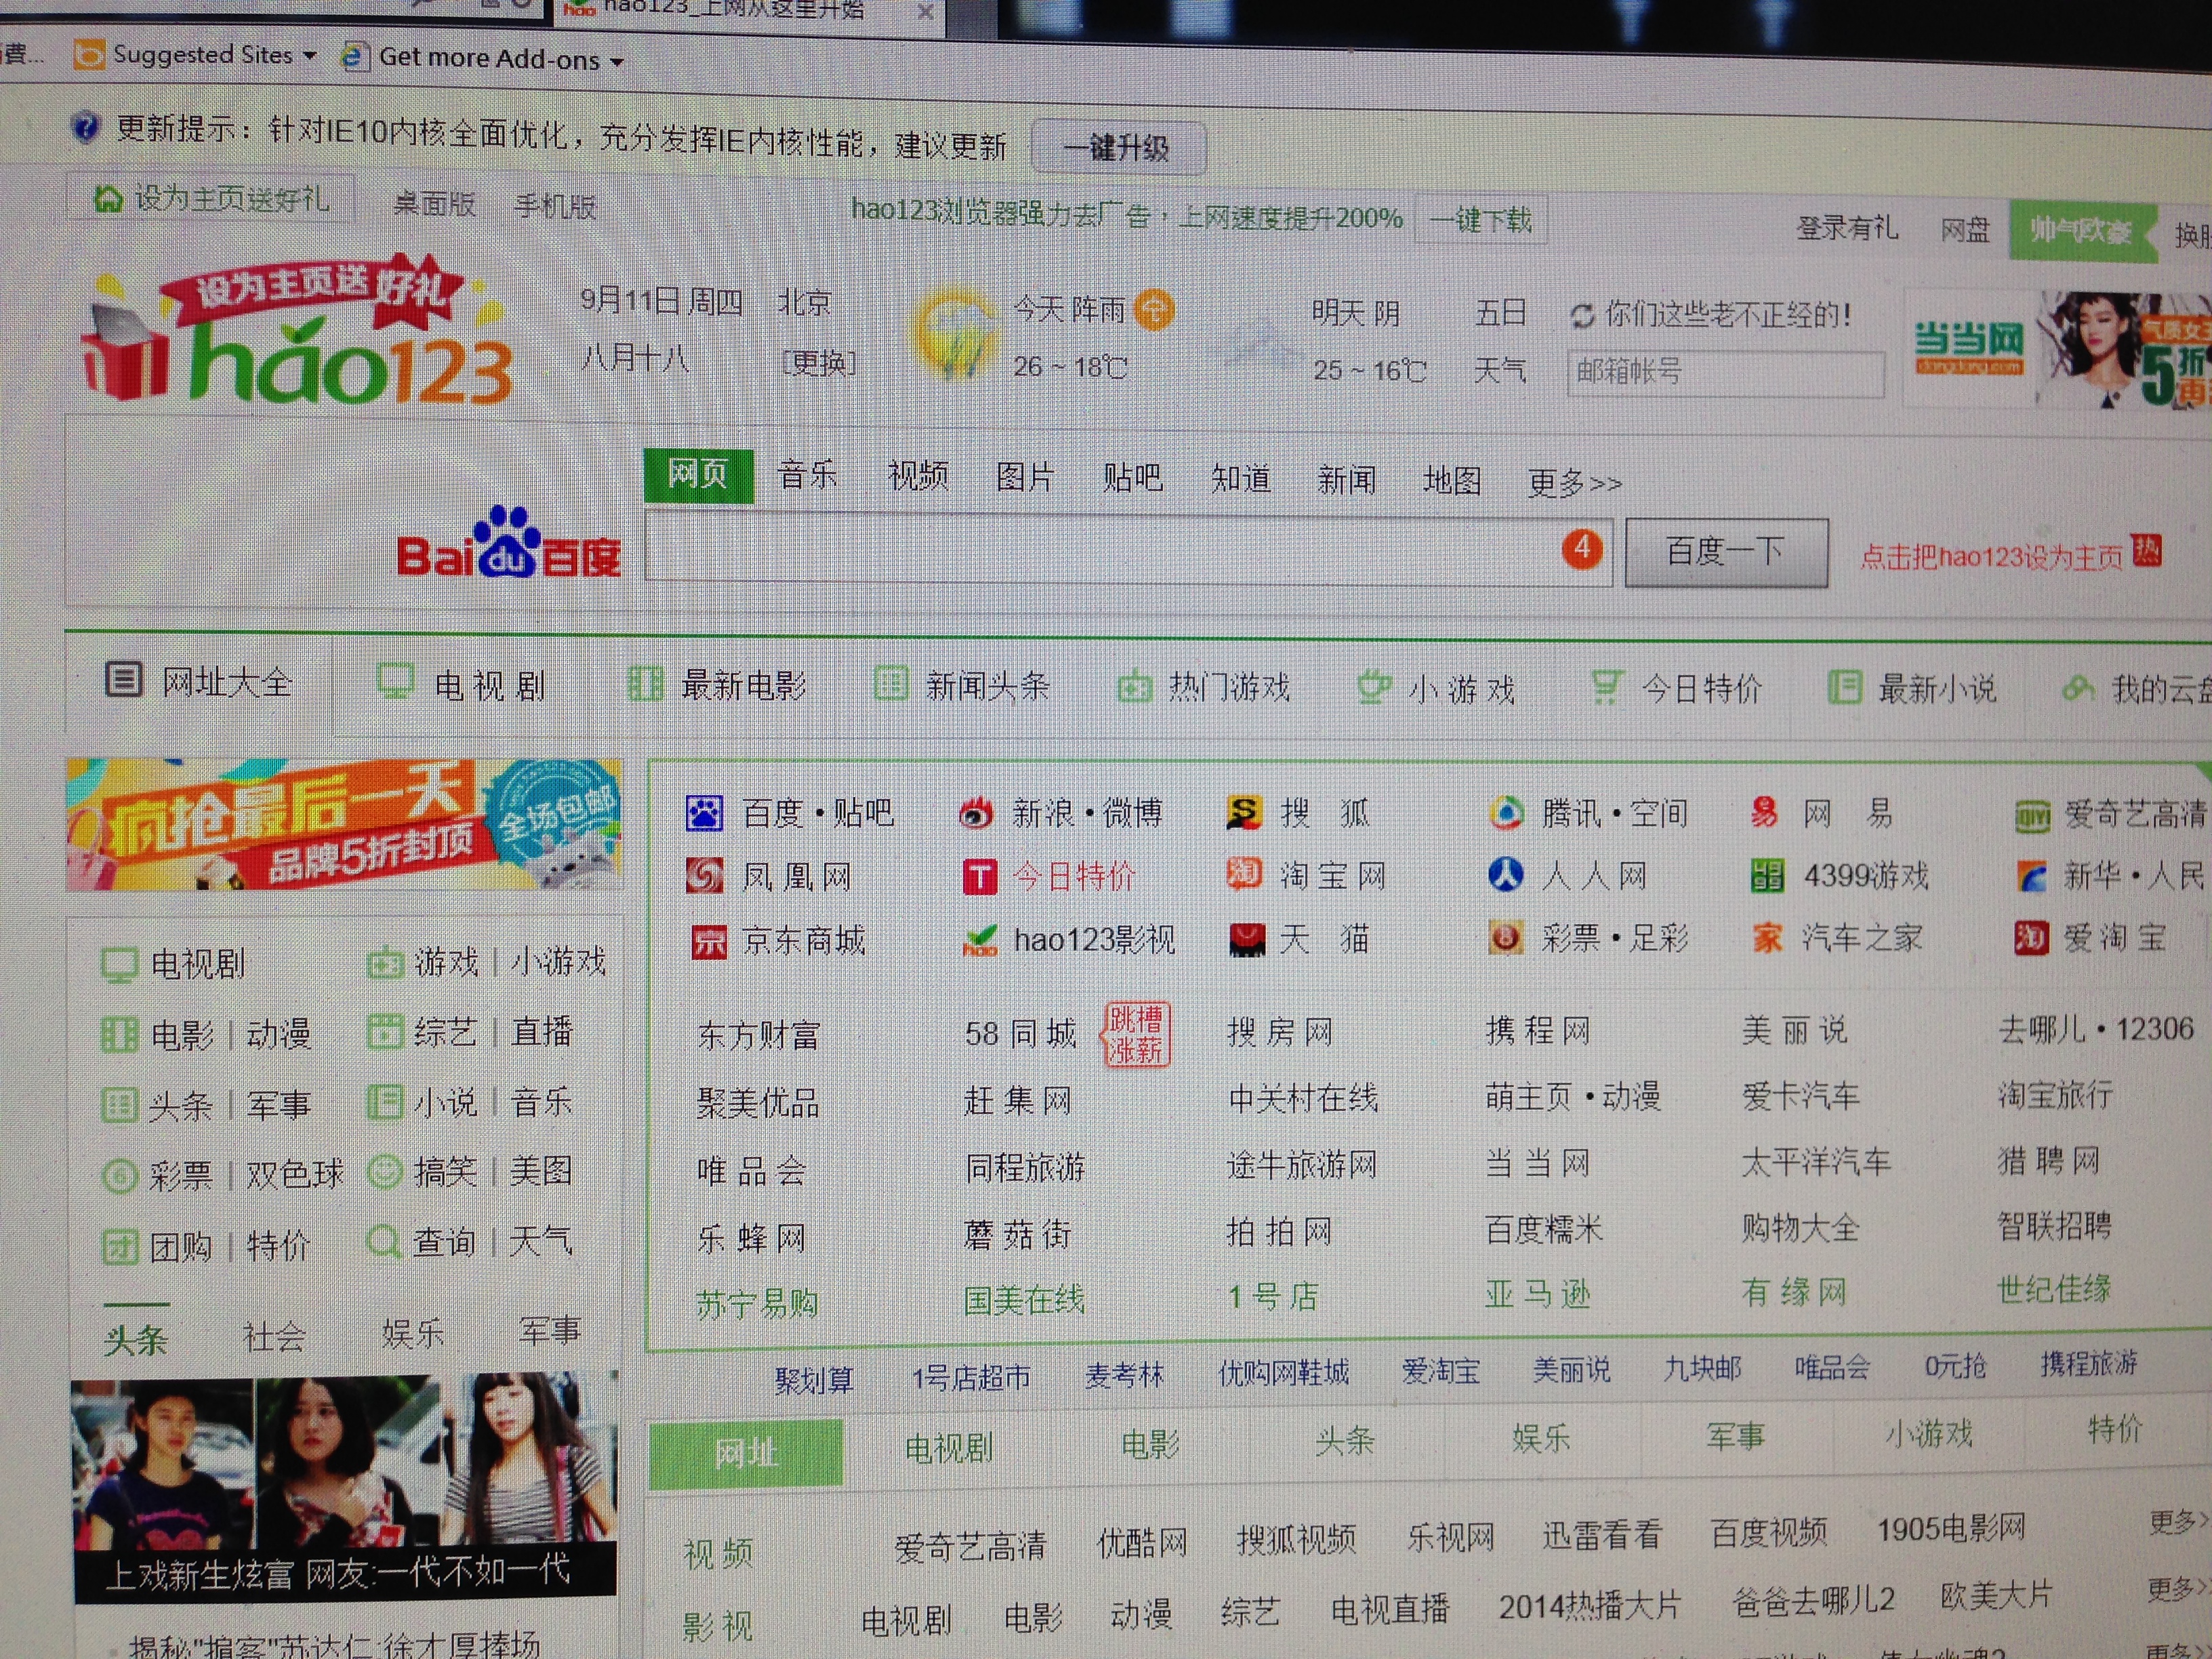The image size is (2212, 1659).
Task: Open the 亚马逊 link
Action: point(1537,1294)
